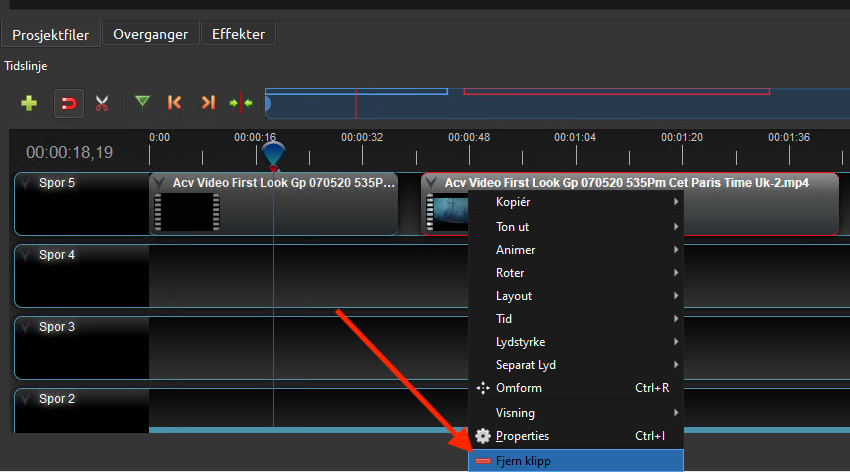
Task: Jump to next marker arrow icon
Action: pyautogui.click(x=207, y=102)
